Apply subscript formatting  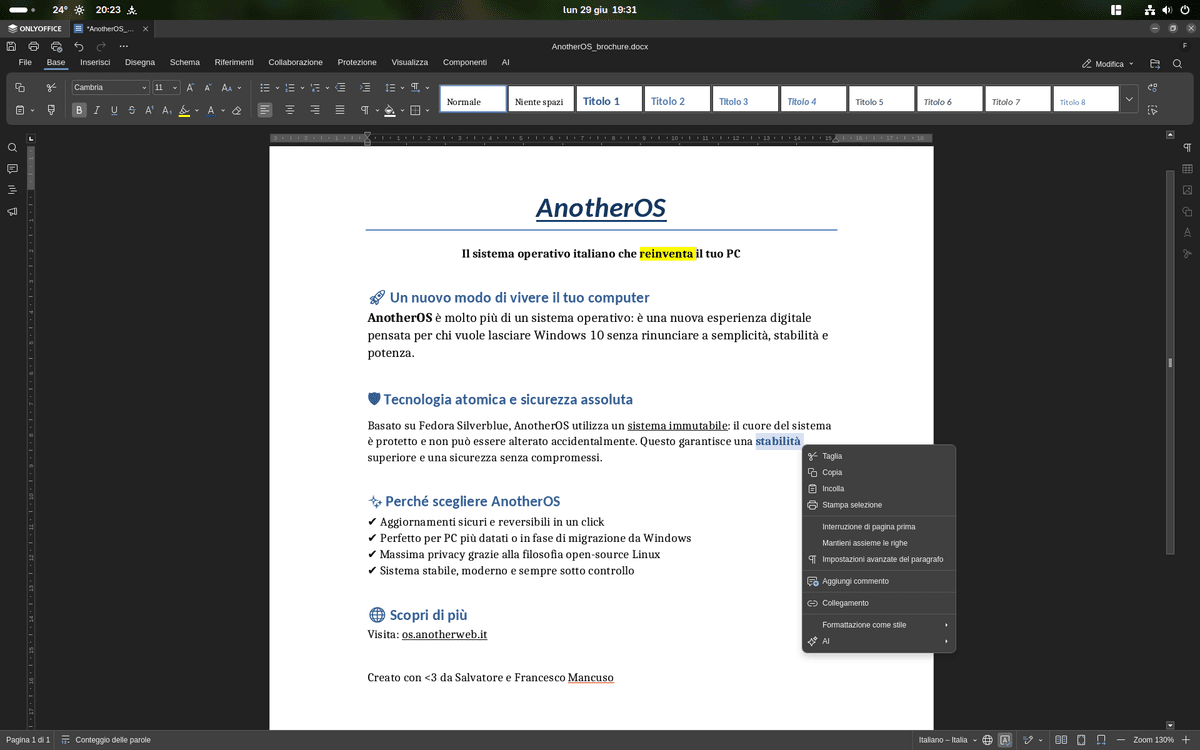click(x=167, y=110)
